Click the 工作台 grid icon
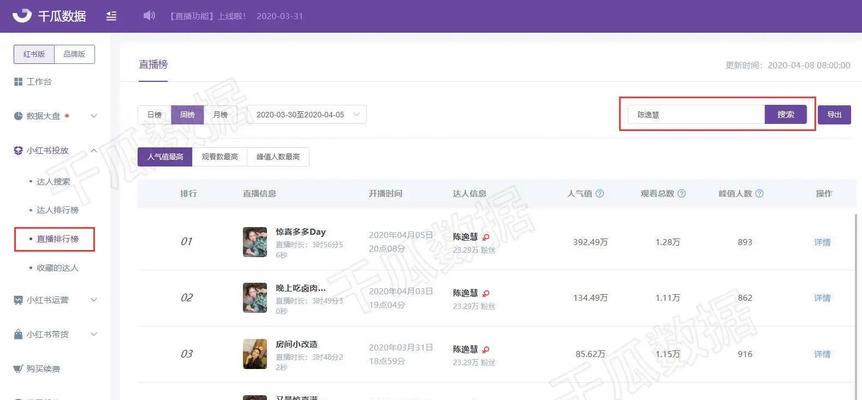 pos(18,82)
